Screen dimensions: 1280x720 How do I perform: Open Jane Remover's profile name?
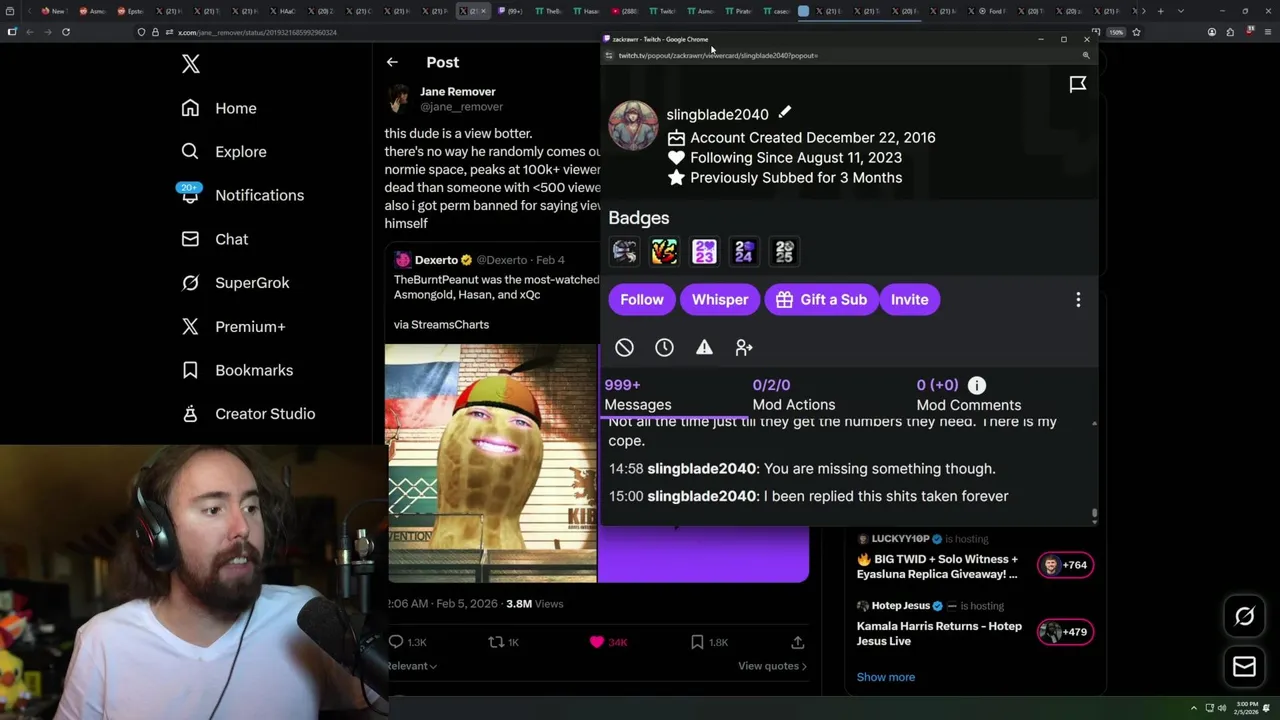(x=457, y=91)
